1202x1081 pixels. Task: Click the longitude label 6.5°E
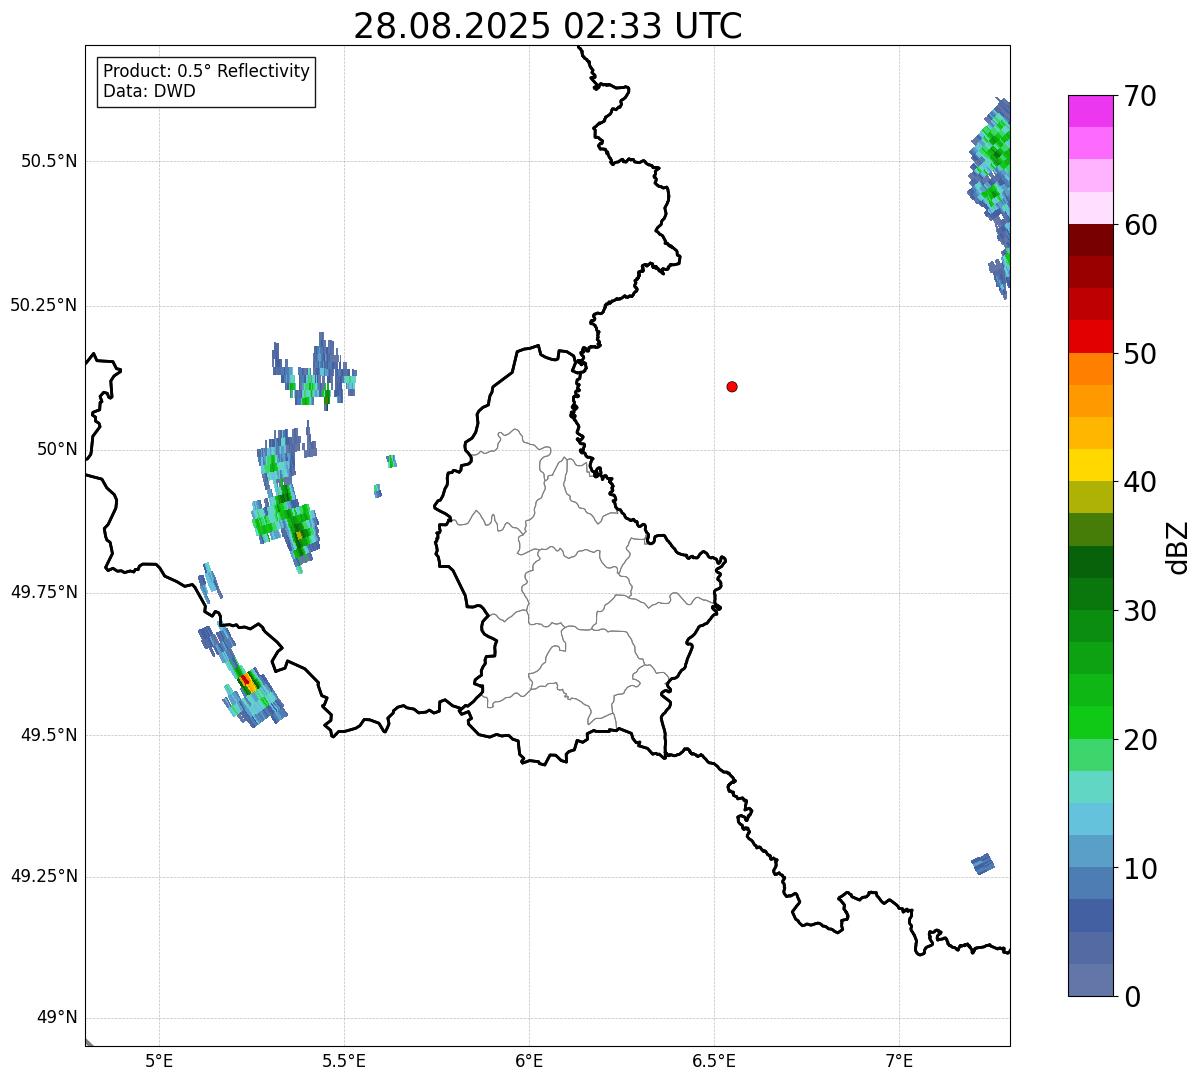714,1061
